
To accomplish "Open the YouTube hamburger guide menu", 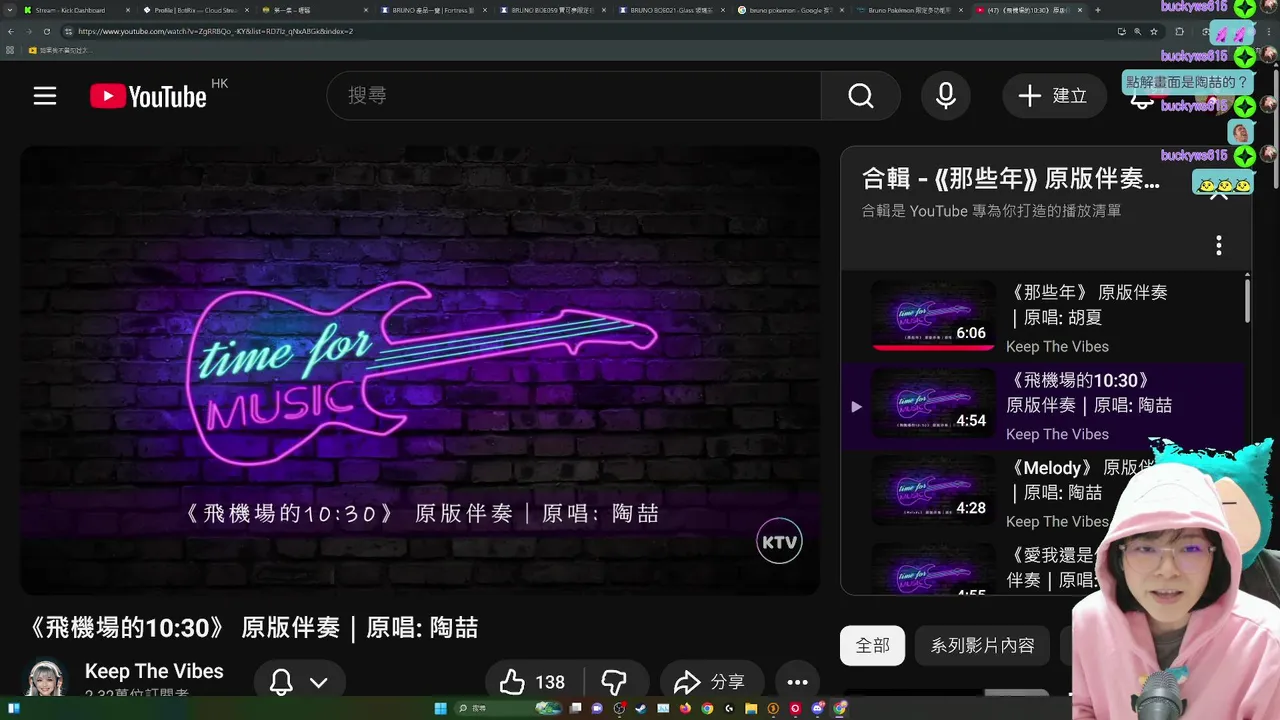I will (45, 96).
